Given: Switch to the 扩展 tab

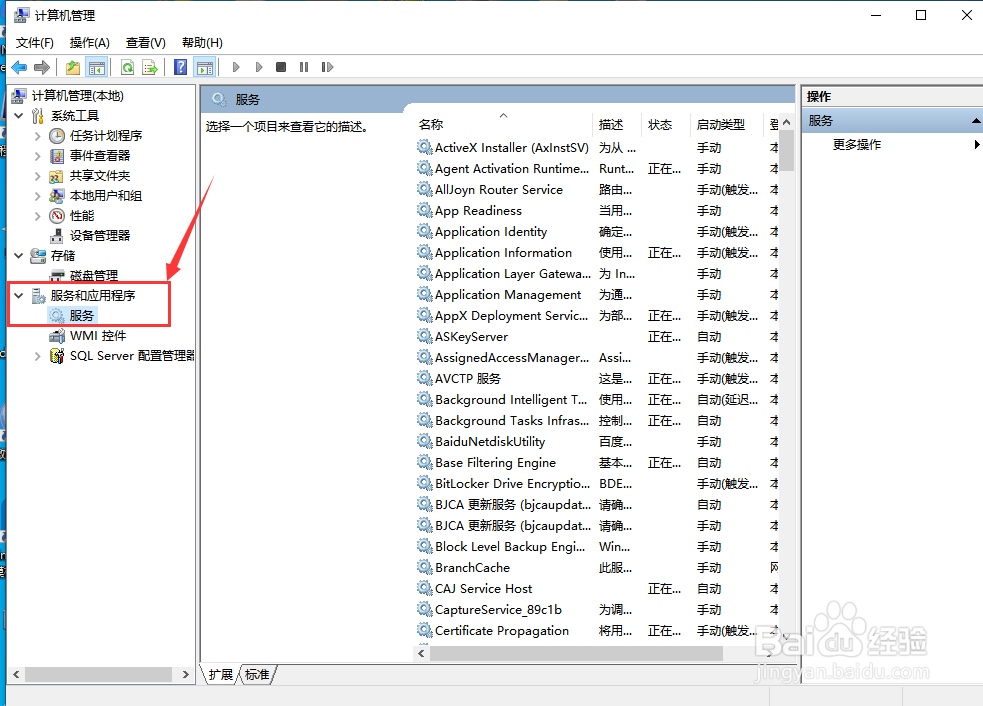Looking at the screenshot, I should pyautogui.click(x=221, y=674).
